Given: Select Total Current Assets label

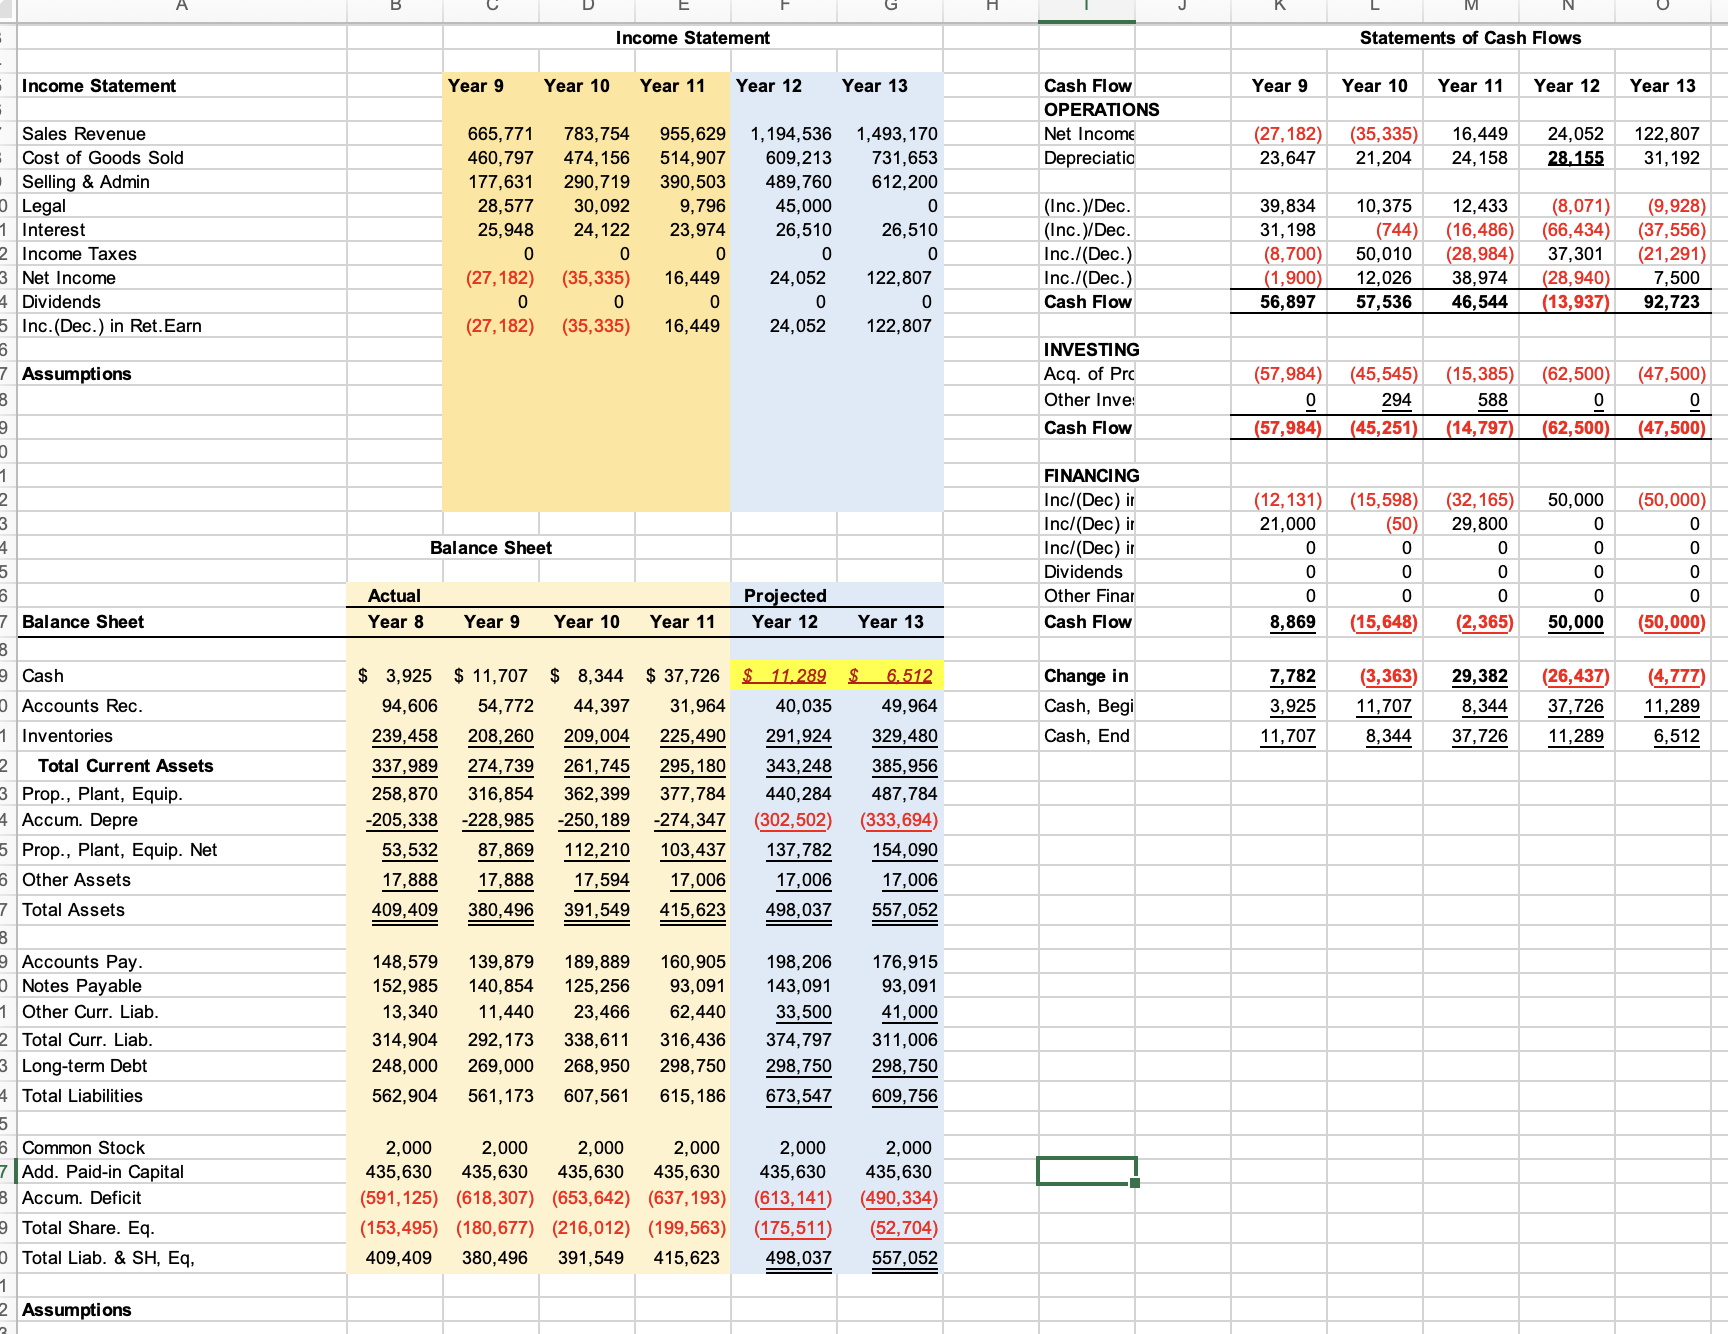Looking at the screenshot, I should (x=126, y=766).
